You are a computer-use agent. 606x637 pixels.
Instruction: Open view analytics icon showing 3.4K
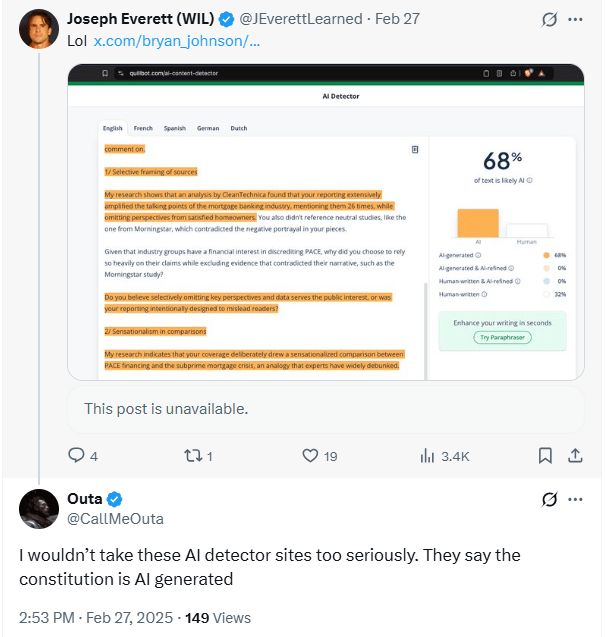point(427,455)
